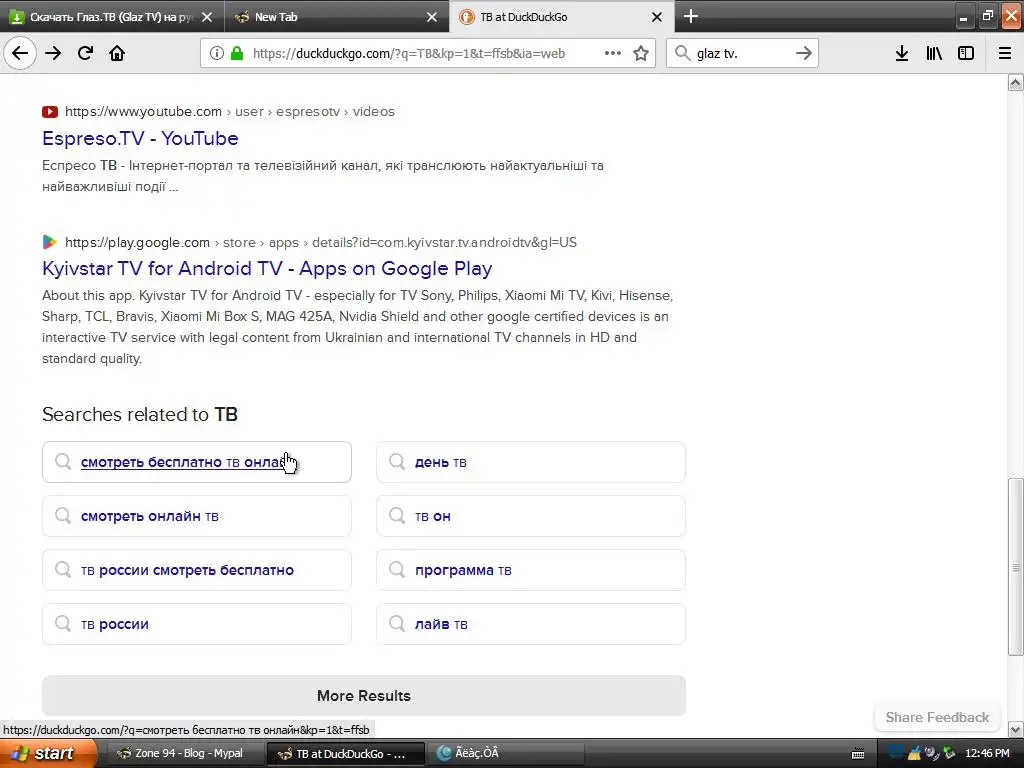This screenshot has width=1024, height=768.
Task: Restore down the browser window
Action: coord(987,16)
